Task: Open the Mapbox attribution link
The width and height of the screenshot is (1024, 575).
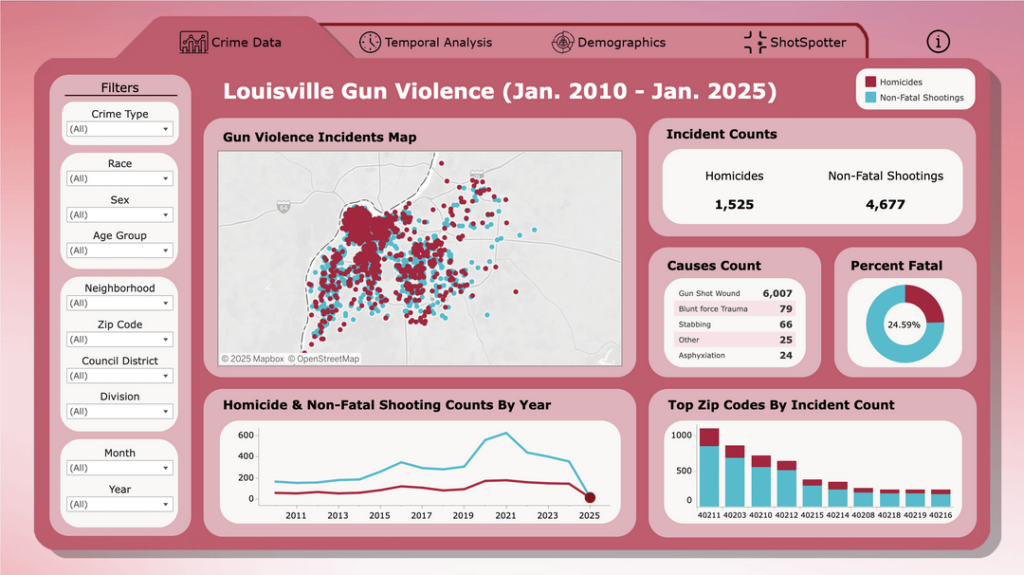Action: (253, 359)
